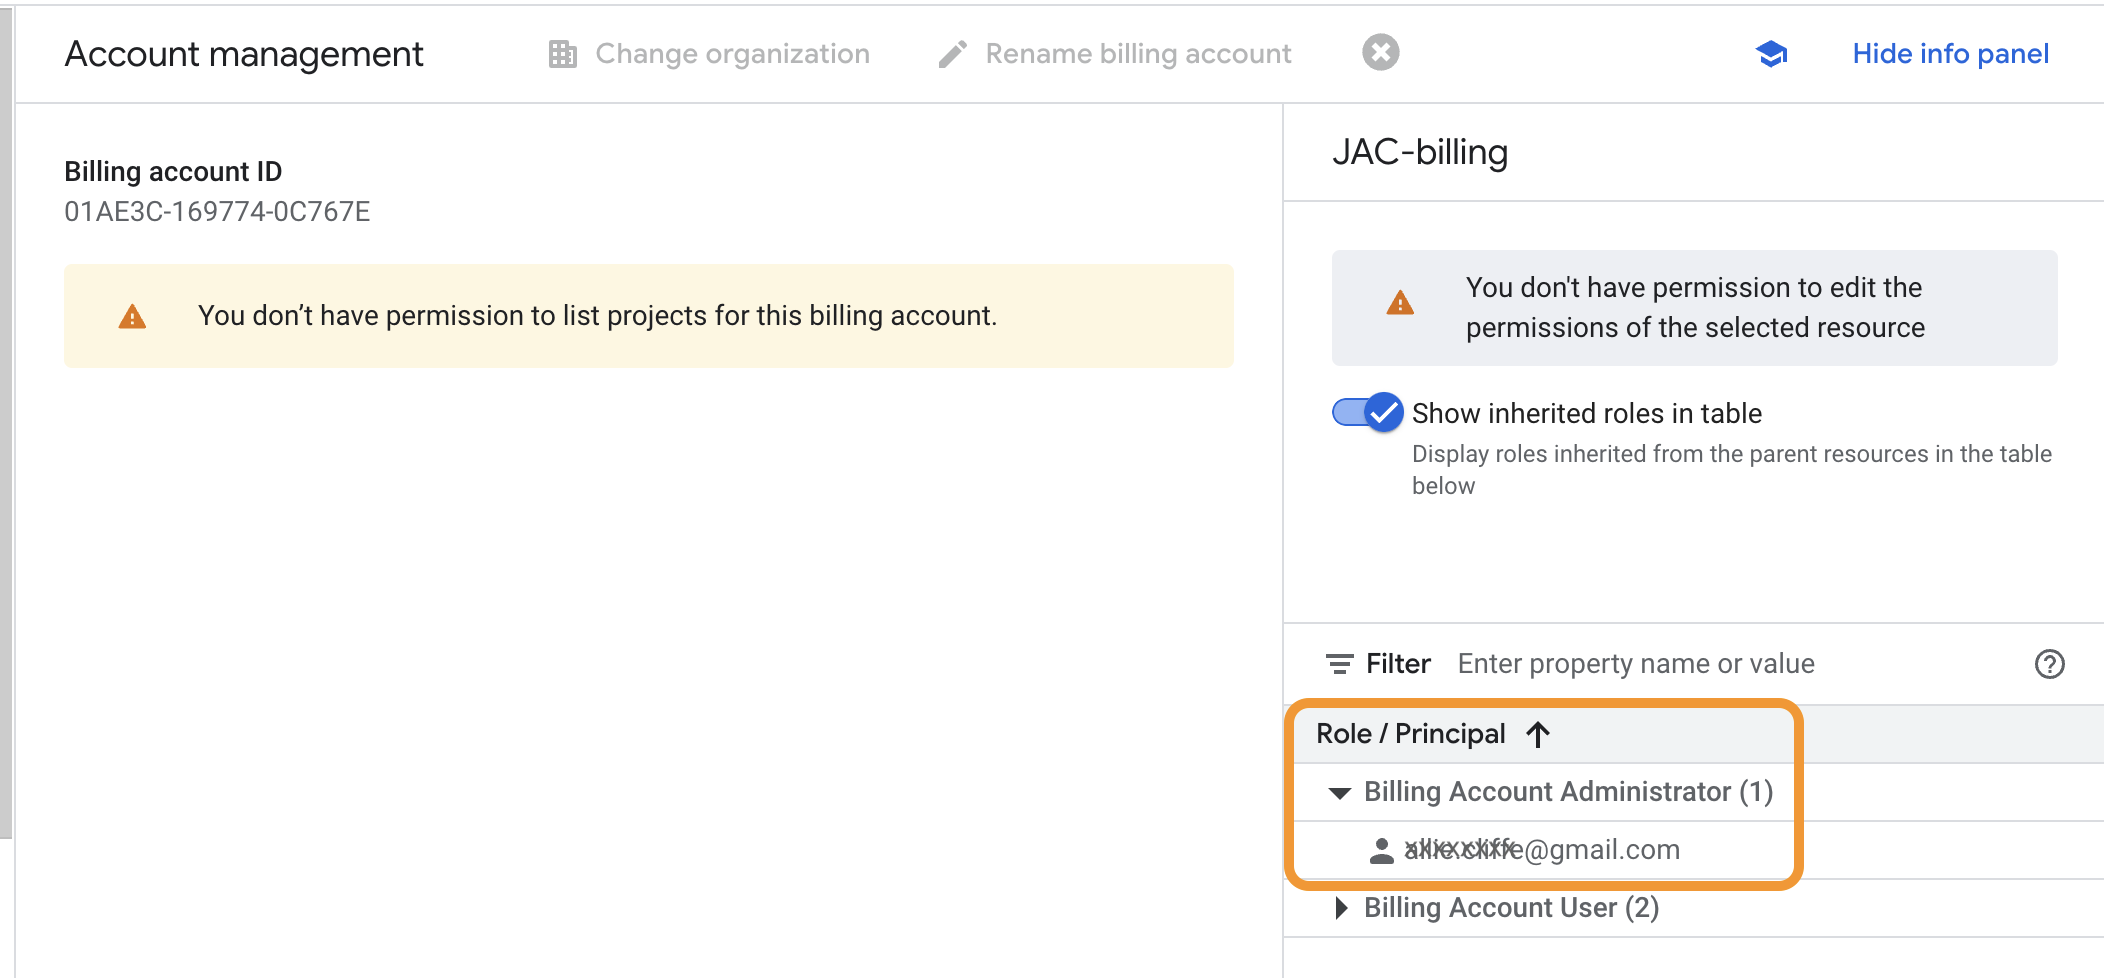Select billing account ID 01AE3C-169774-0C767E
Viewport: 2104px width, 978px height.
click(217, 212)
